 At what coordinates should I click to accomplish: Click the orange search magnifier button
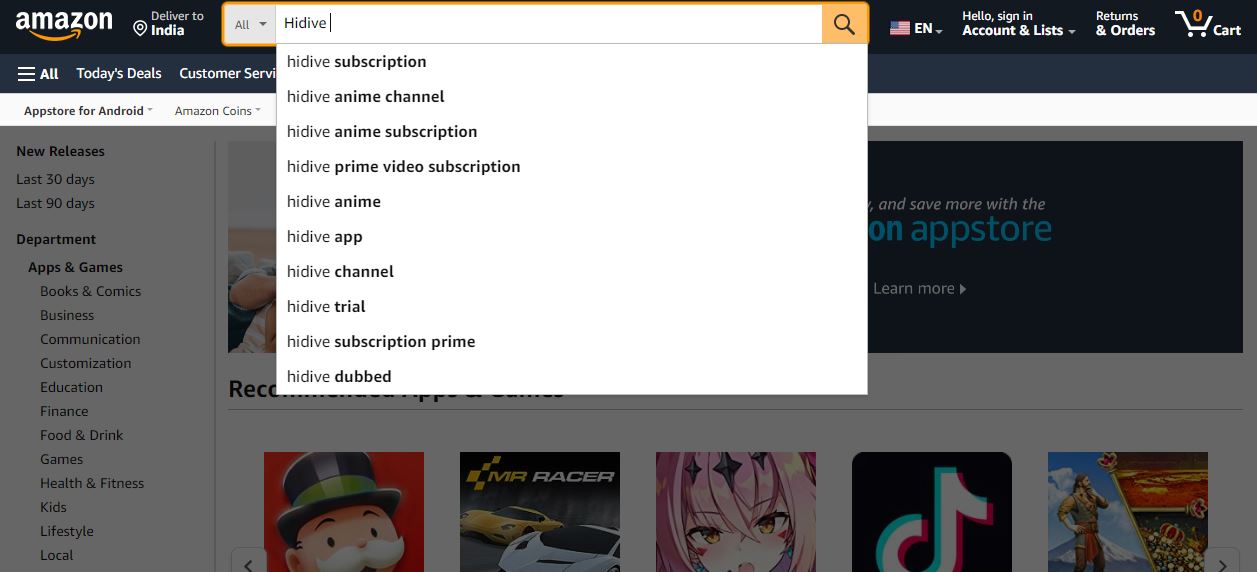[844, 24]
